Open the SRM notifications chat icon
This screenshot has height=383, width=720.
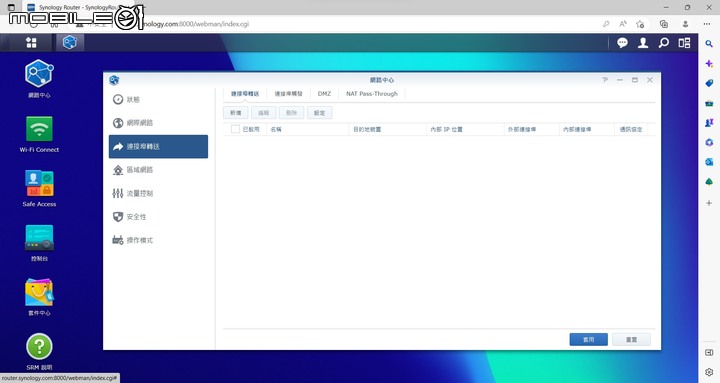click(x=622, y=43)
